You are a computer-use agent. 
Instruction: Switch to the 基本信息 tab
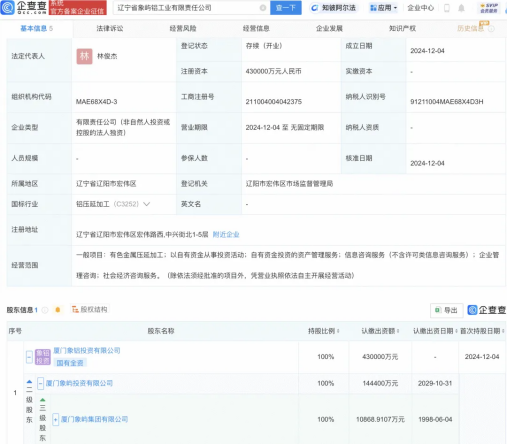tap(36, 28)
